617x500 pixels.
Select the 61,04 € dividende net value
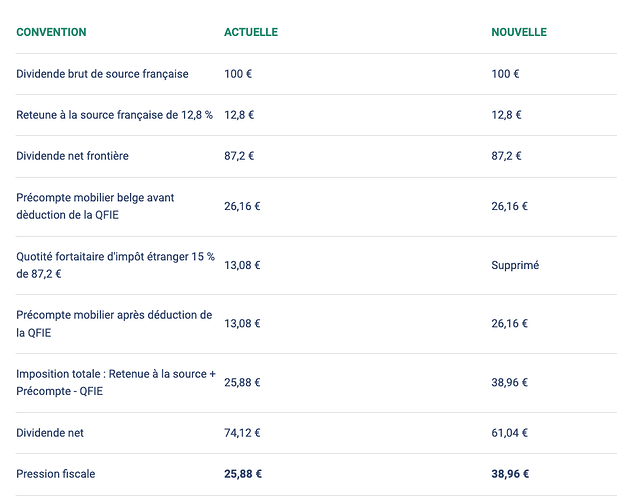(x=509, y=433)
